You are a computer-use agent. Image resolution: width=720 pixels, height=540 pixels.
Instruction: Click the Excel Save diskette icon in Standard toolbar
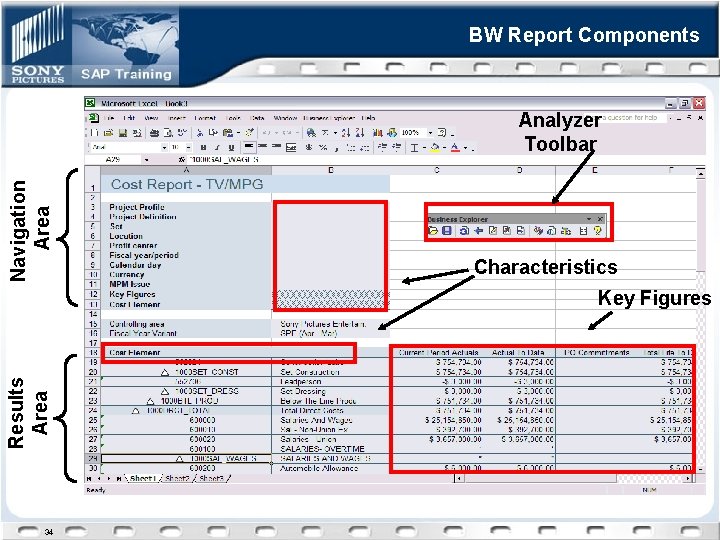(x=123, y=133)
